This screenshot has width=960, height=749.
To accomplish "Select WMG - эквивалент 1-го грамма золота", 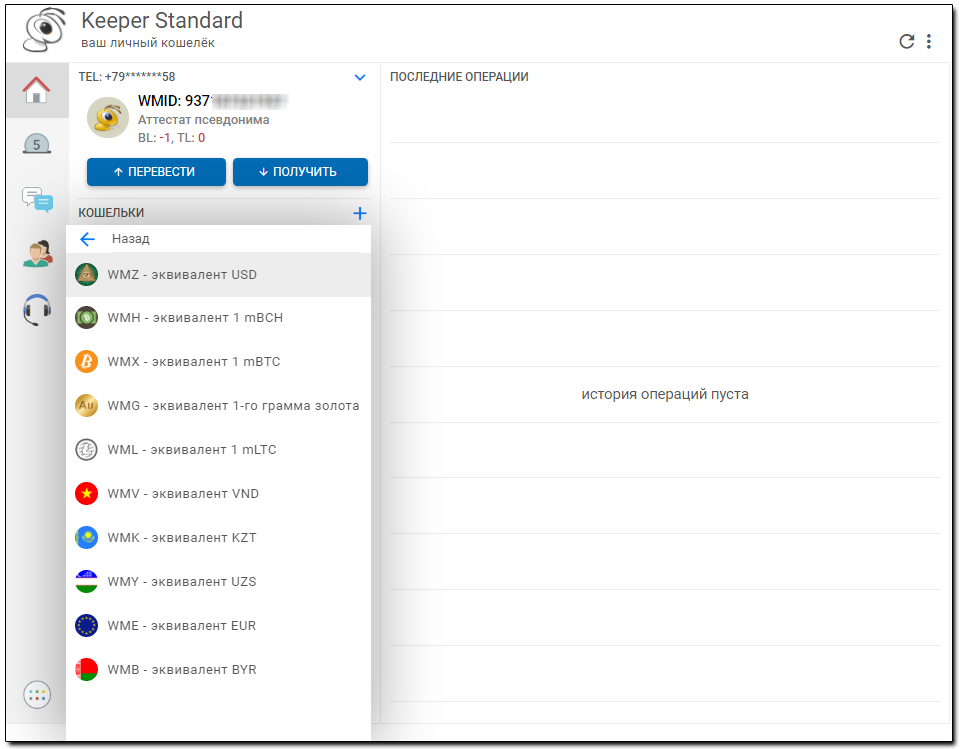I will tap(219, 405).
